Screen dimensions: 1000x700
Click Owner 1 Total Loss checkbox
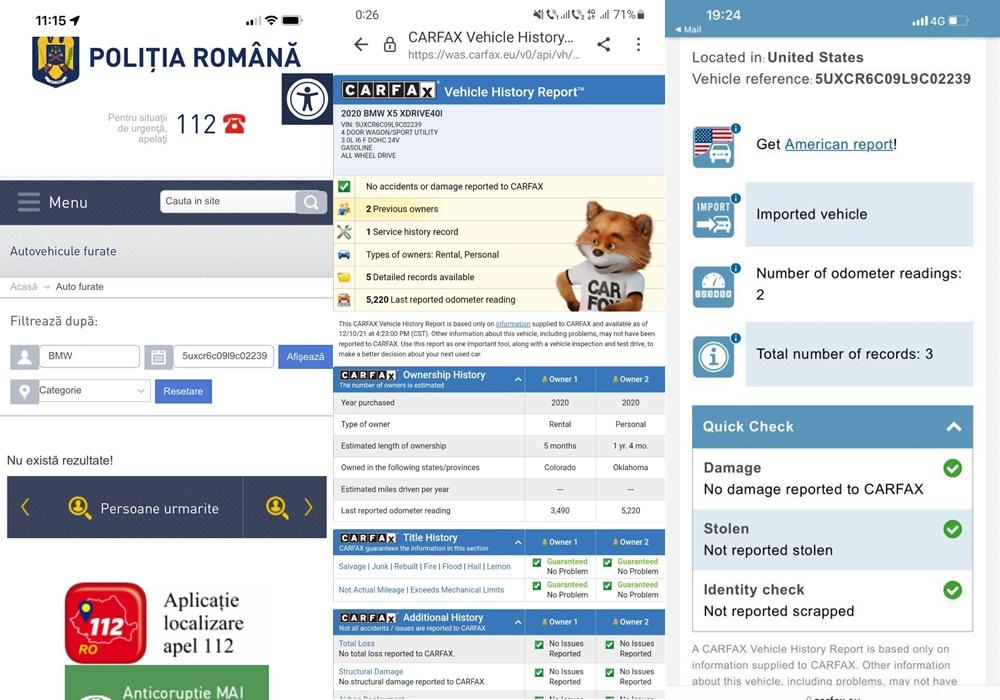pyautogui.click(x=537, y=645)
